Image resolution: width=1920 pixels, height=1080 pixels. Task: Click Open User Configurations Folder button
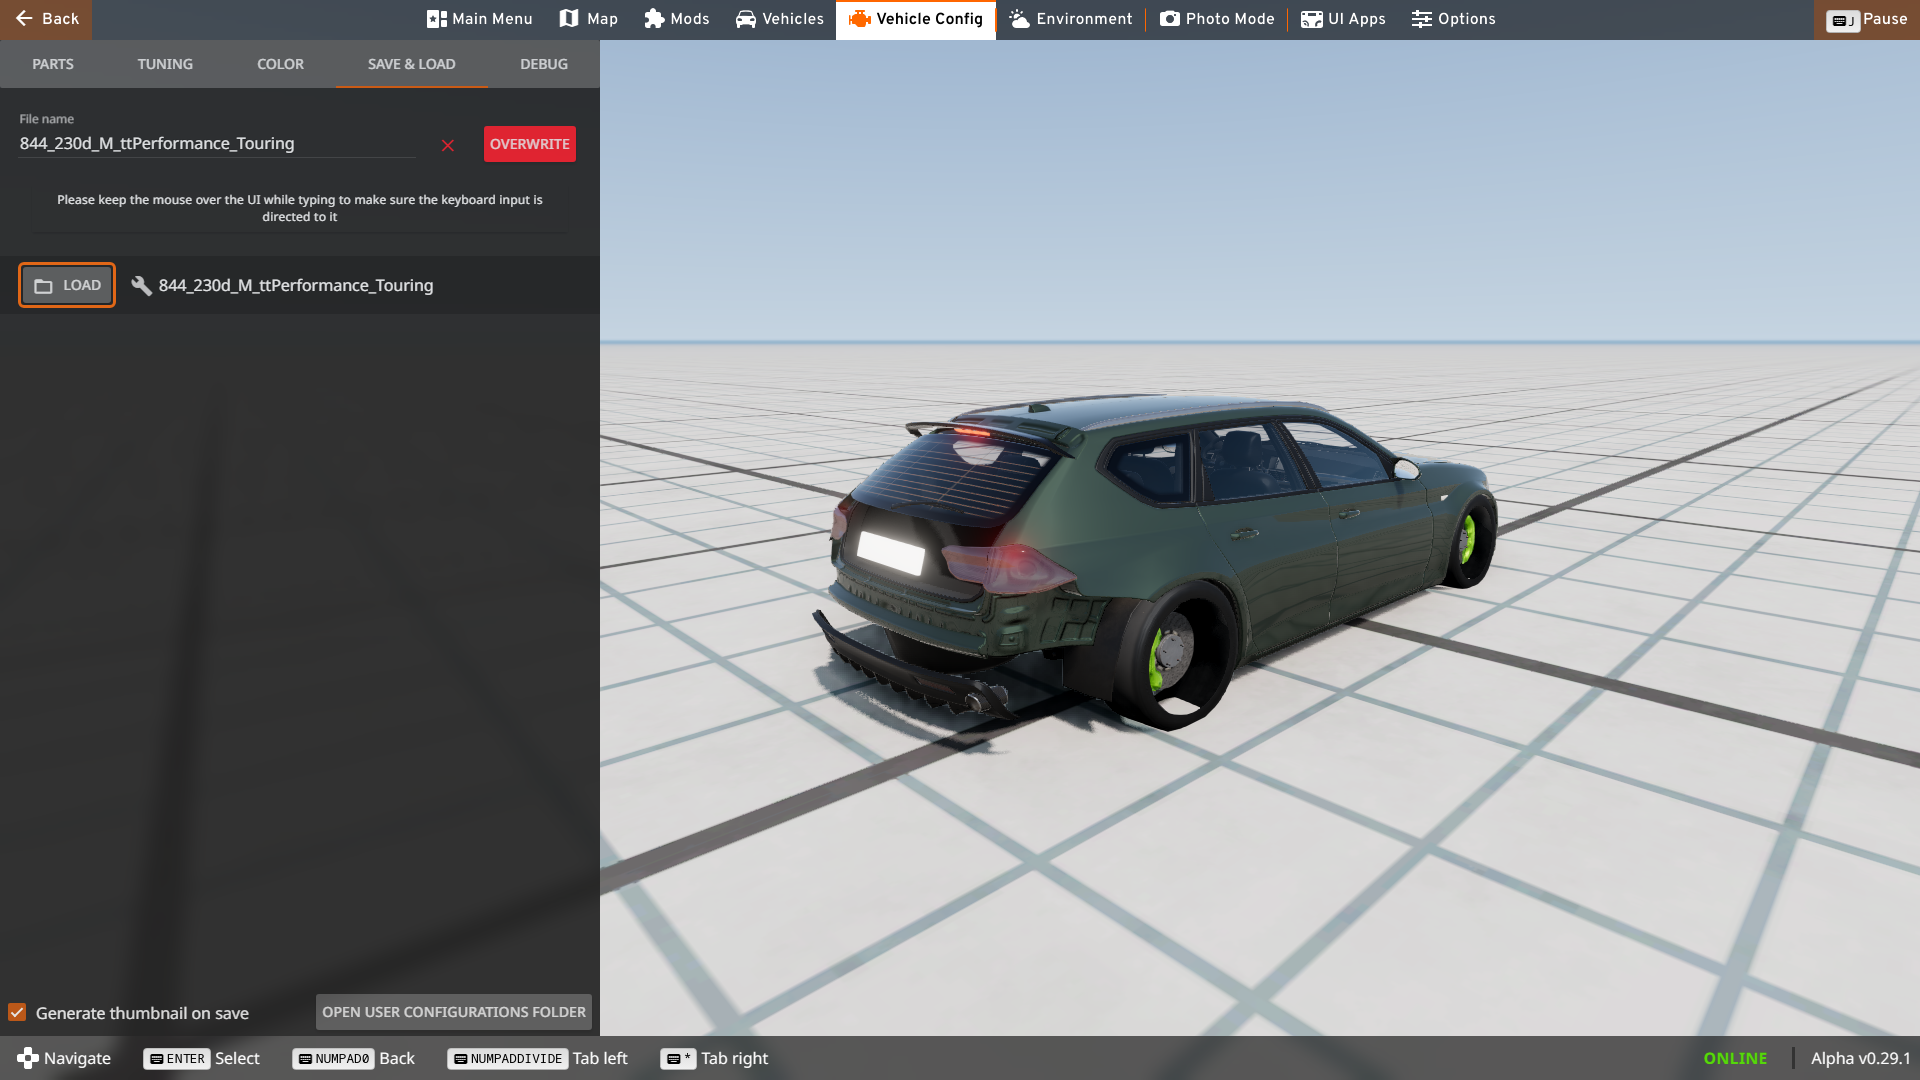(454, 1012)
